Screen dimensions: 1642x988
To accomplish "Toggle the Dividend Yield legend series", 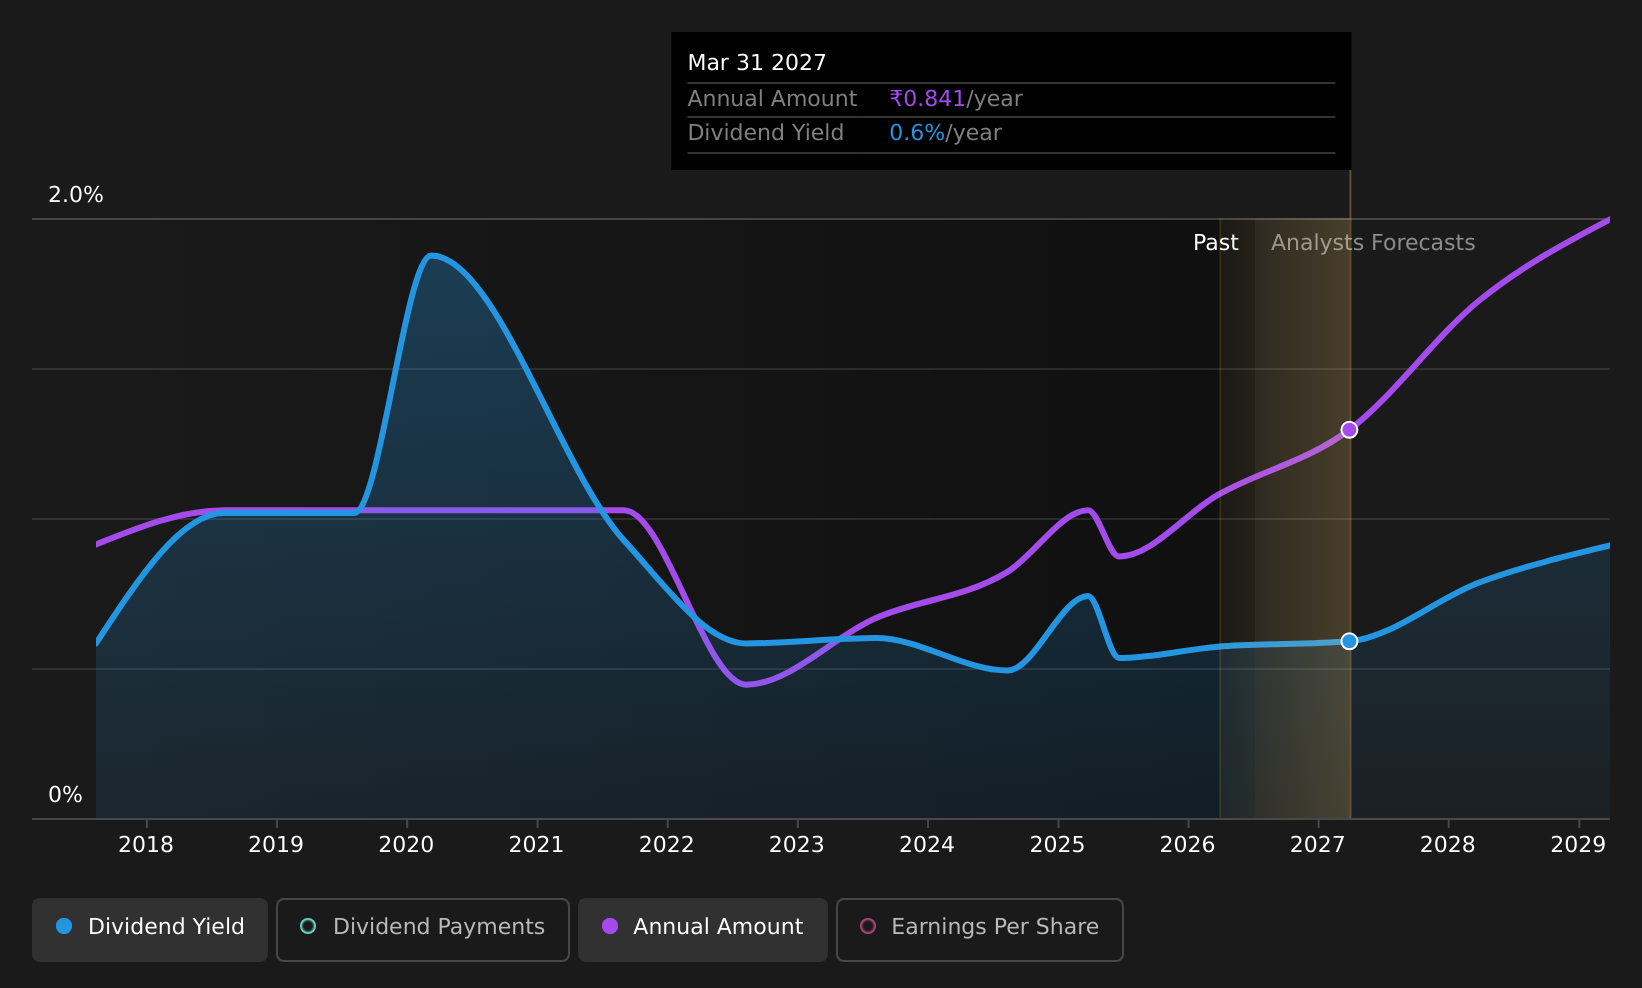I will (150, 929).
